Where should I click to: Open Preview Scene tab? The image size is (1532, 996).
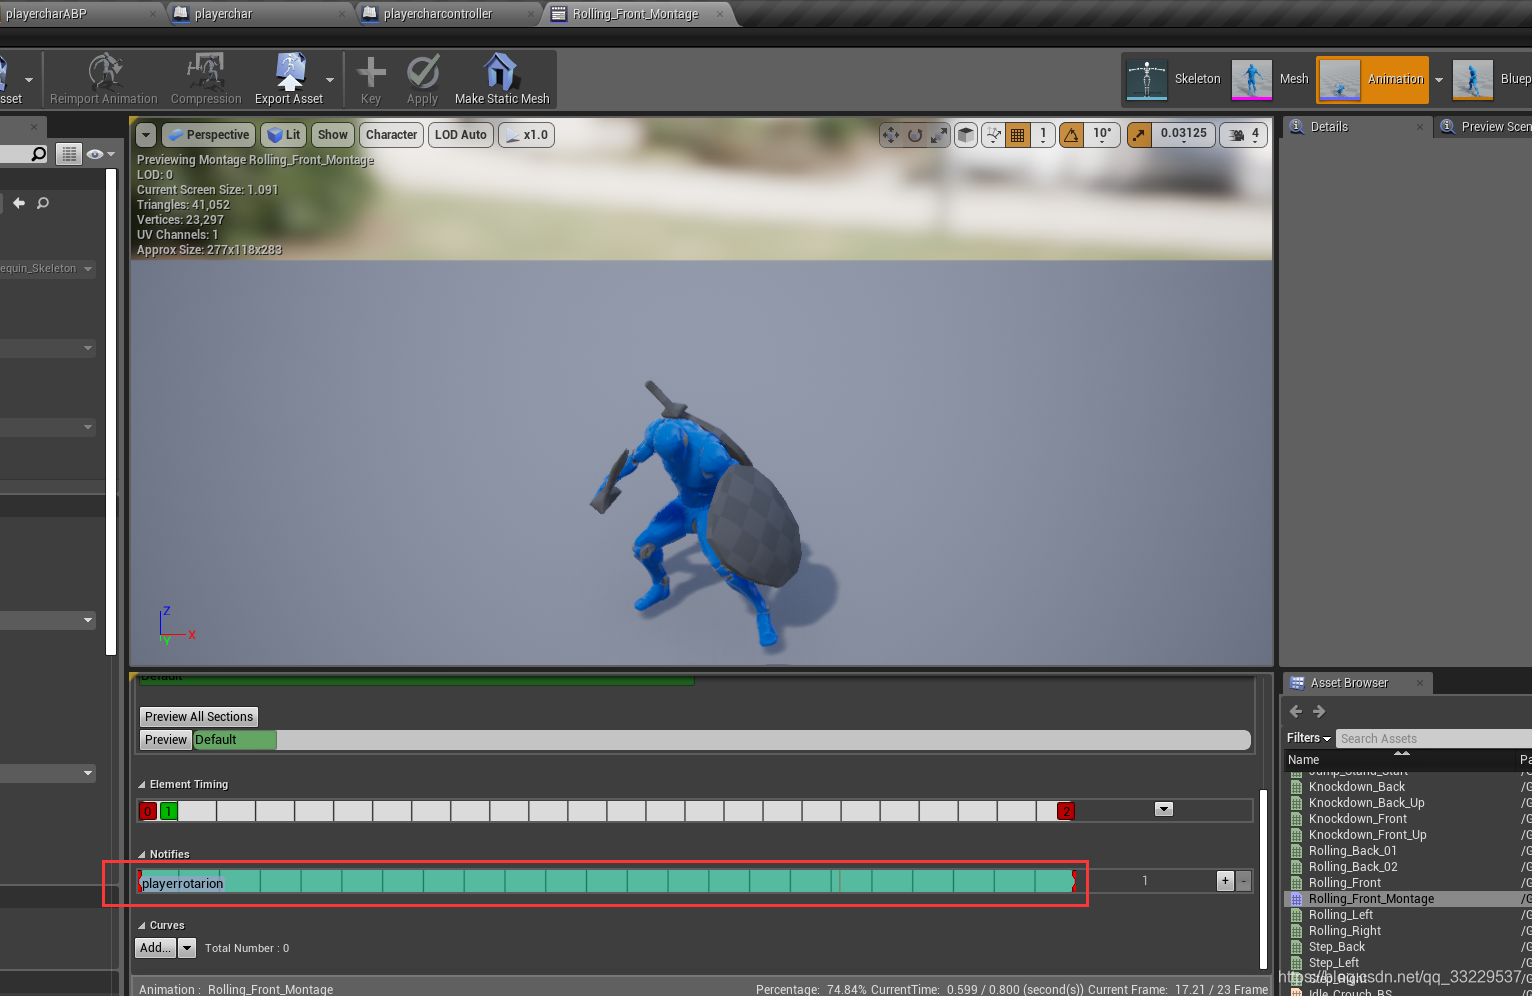[1484, 127]
